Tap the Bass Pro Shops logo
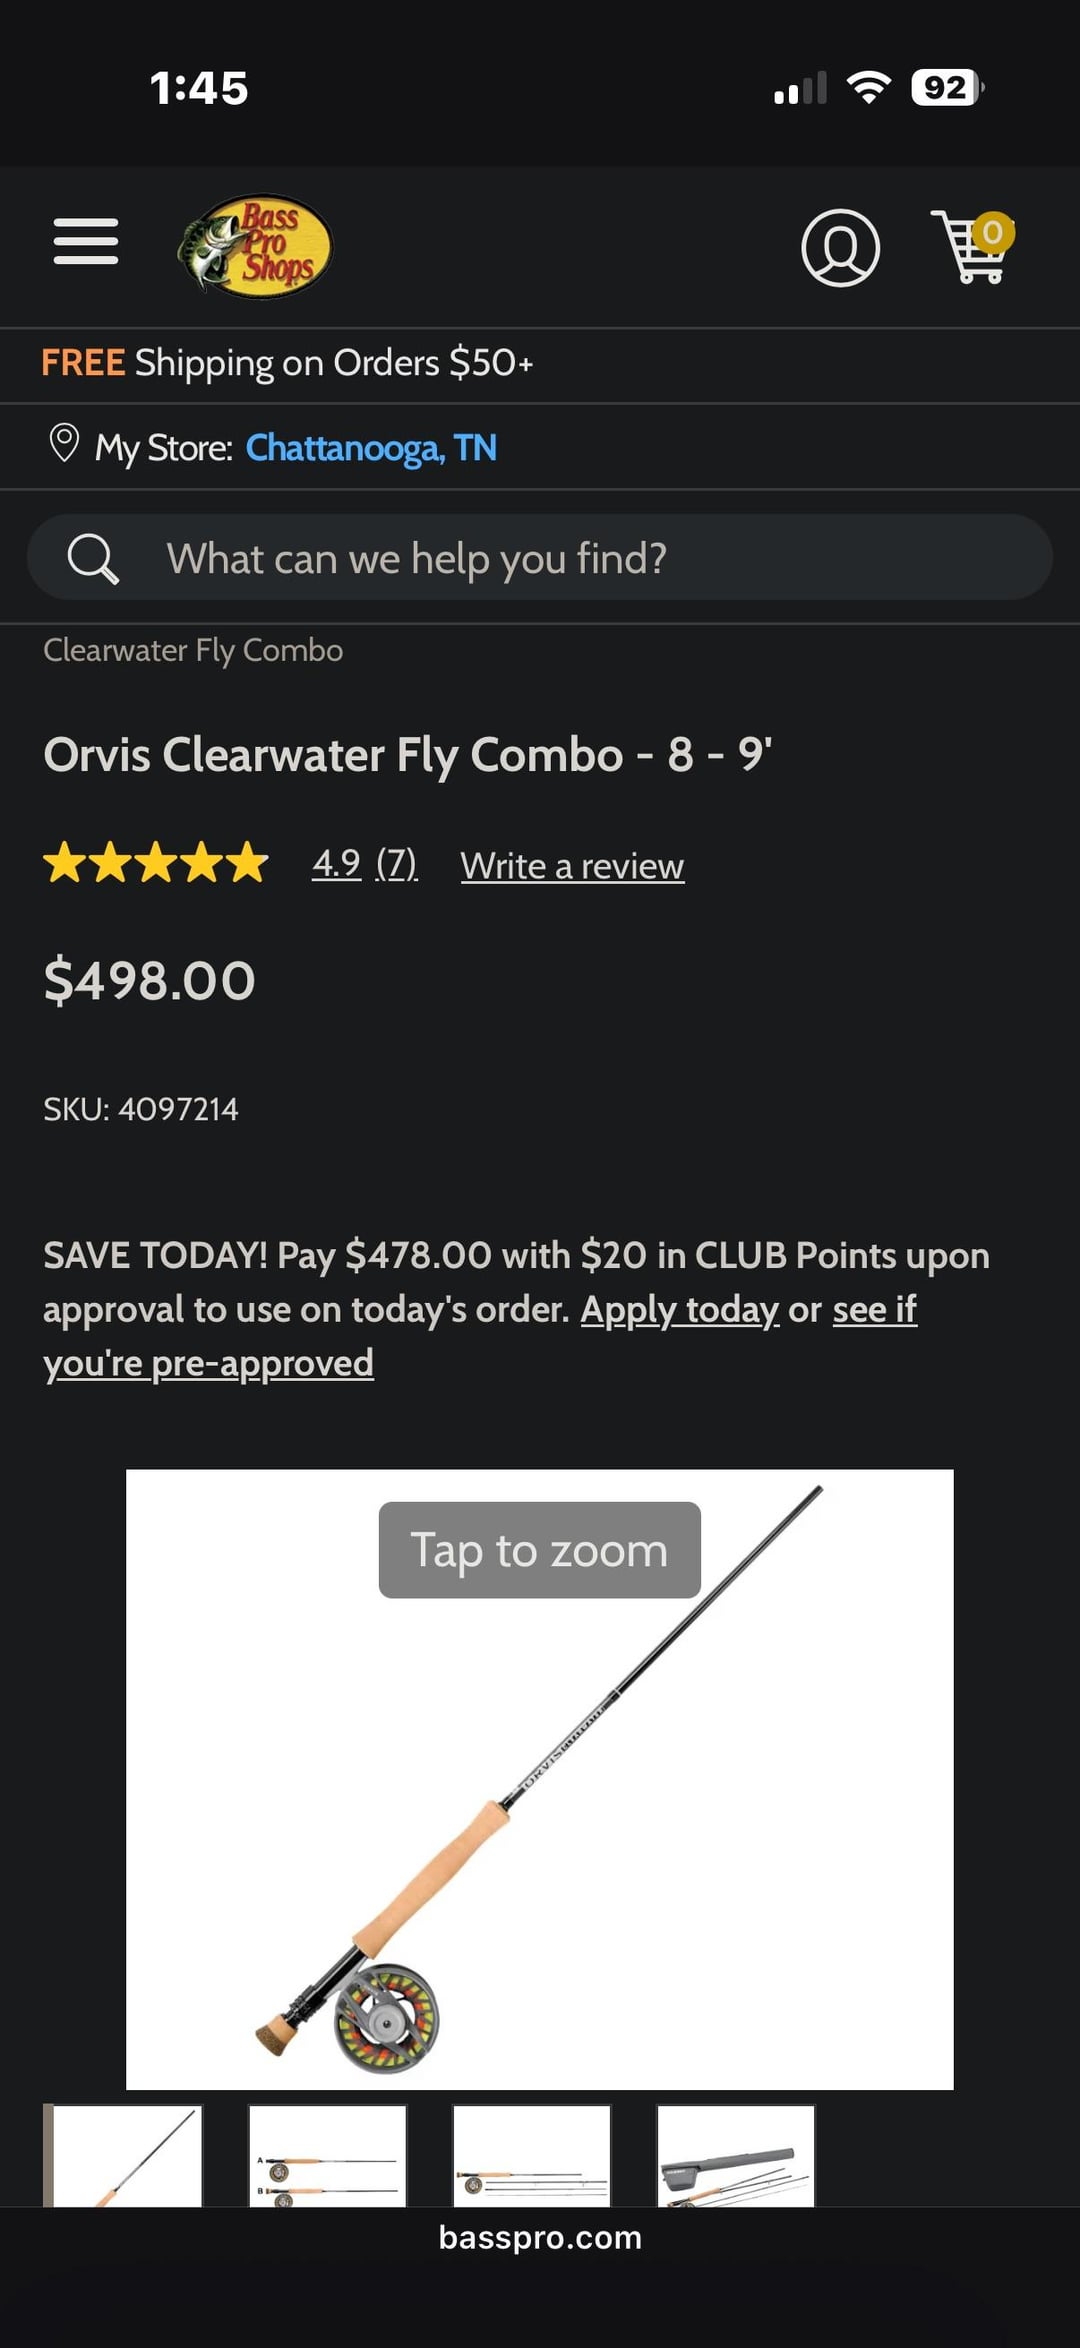The image size is (1080, 2348). pyautogui.click(x=255, y=246)
